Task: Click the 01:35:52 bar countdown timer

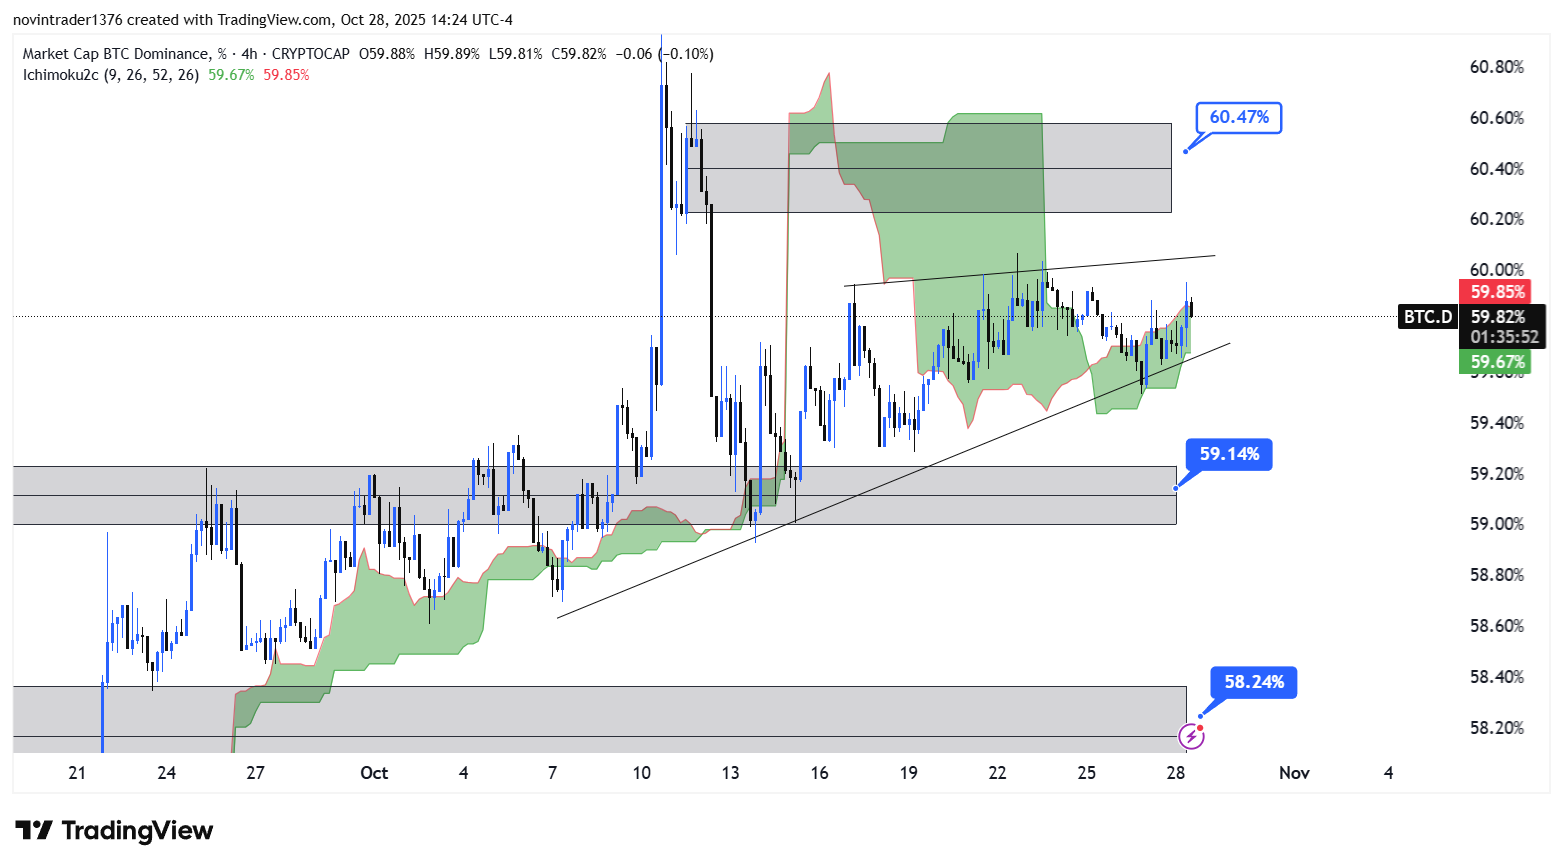Action: point(1504,338)
